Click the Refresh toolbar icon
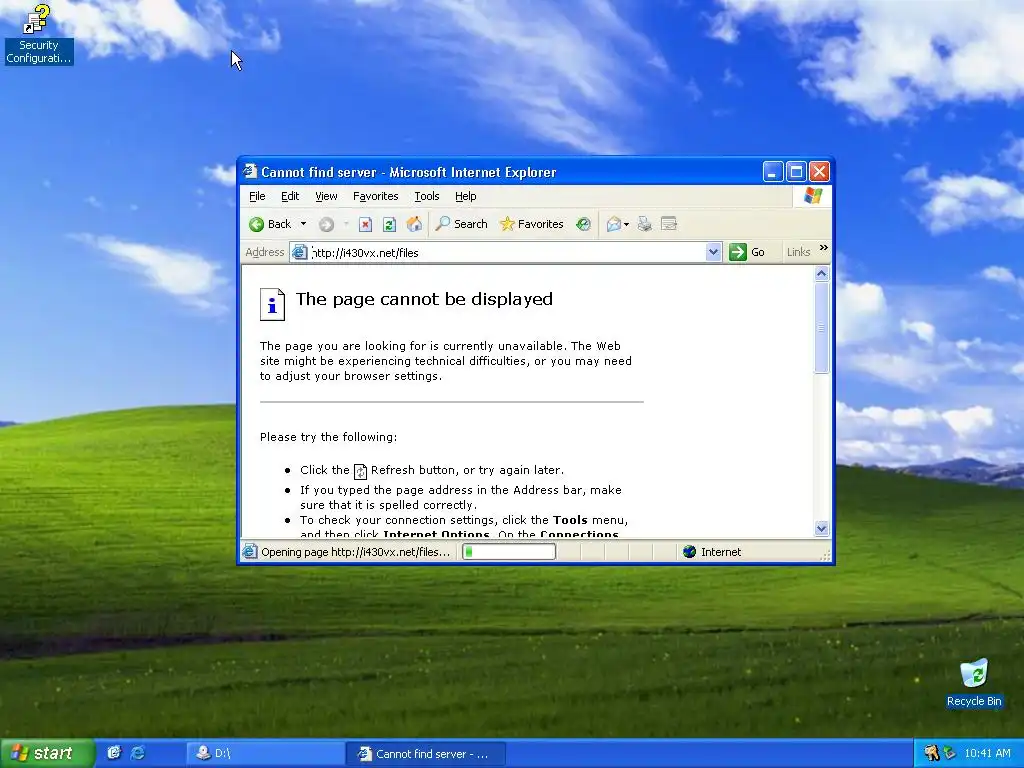Screen dimensions: 1024x768 click(389, 225)
